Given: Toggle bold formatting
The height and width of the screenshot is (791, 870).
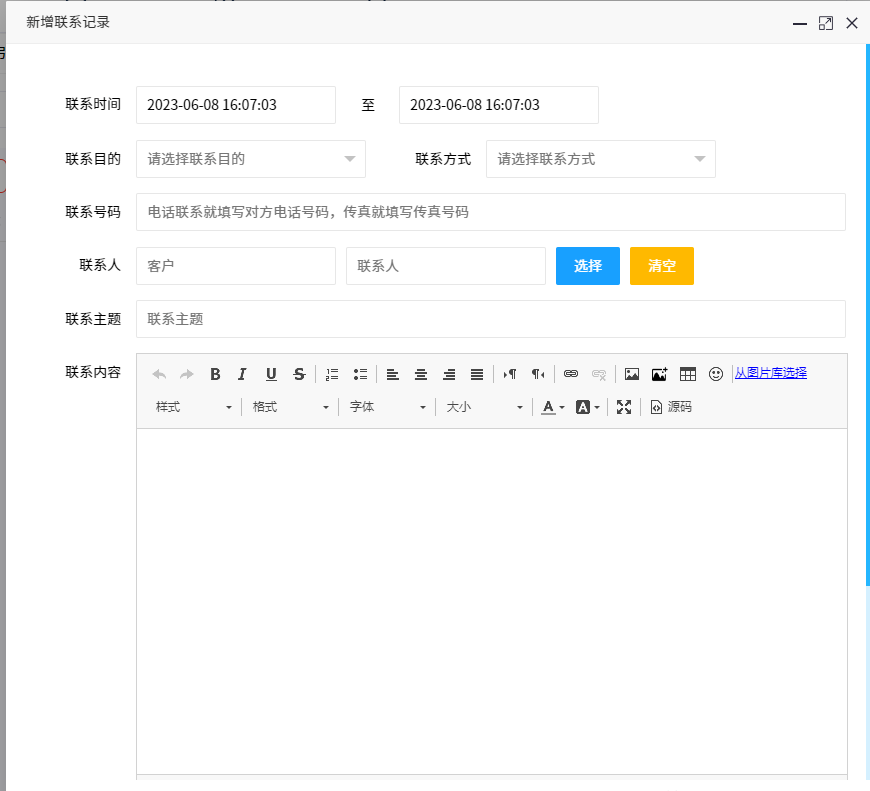Looking at the screenshot, I should click(215, 374).
